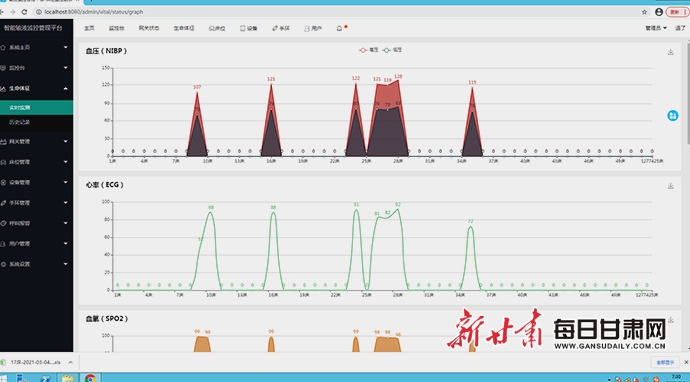The image size is (690, 382).
Task: Bookmark this page with the star icon
Action: pyautogui.click(x=644, y=12)
